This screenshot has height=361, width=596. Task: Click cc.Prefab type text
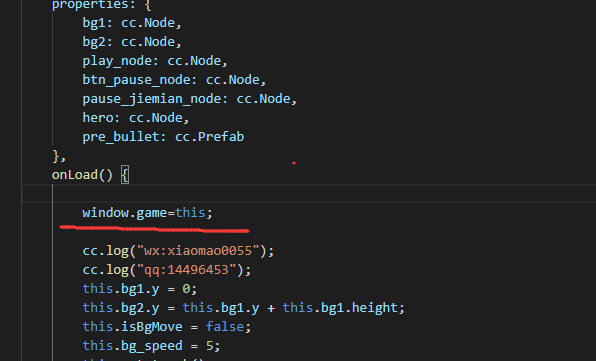pyautogui.click(x=209, y=137)
